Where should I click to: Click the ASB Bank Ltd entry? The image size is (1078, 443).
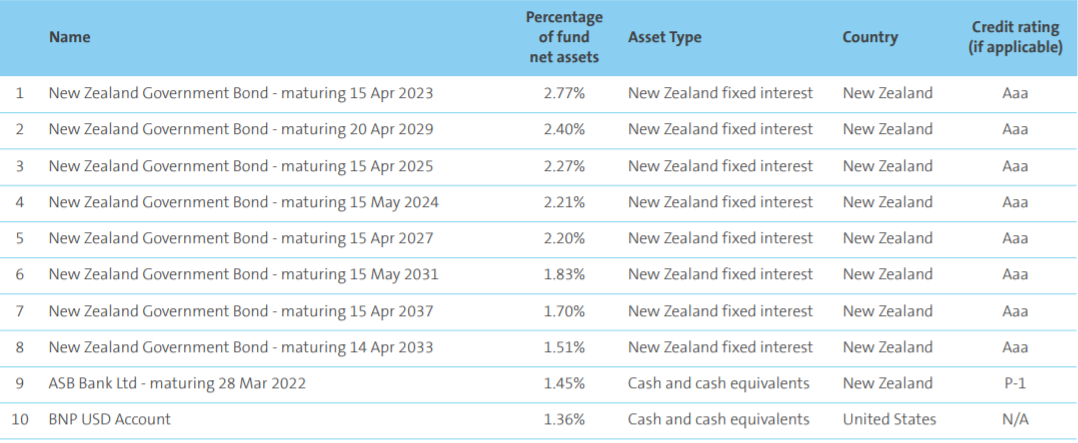177,383
